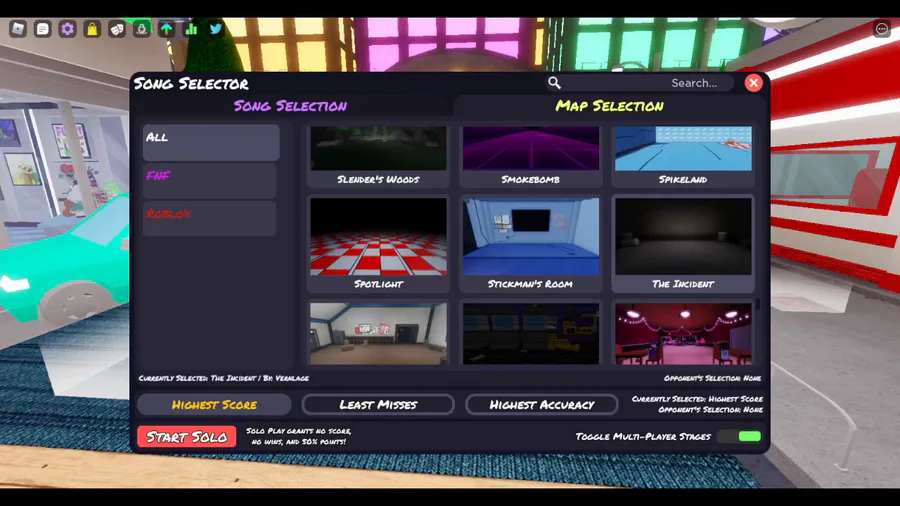This screenshot has width=900, height=506.
Task: Select the FNF category
Action: tap(210, 180)
